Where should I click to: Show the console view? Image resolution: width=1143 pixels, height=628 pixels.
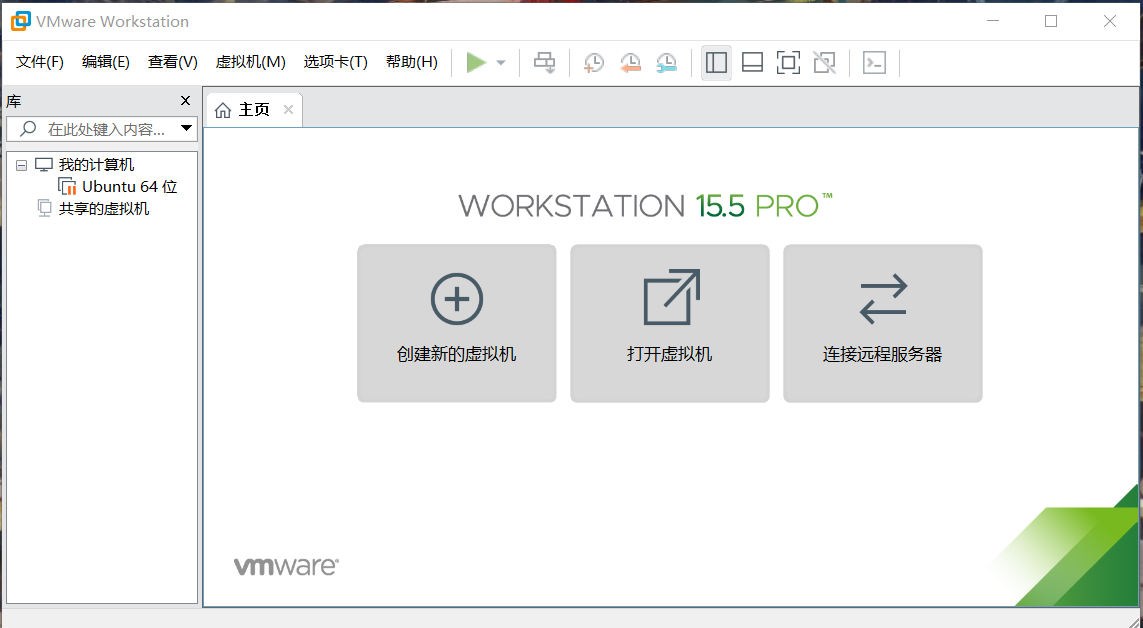875,62
